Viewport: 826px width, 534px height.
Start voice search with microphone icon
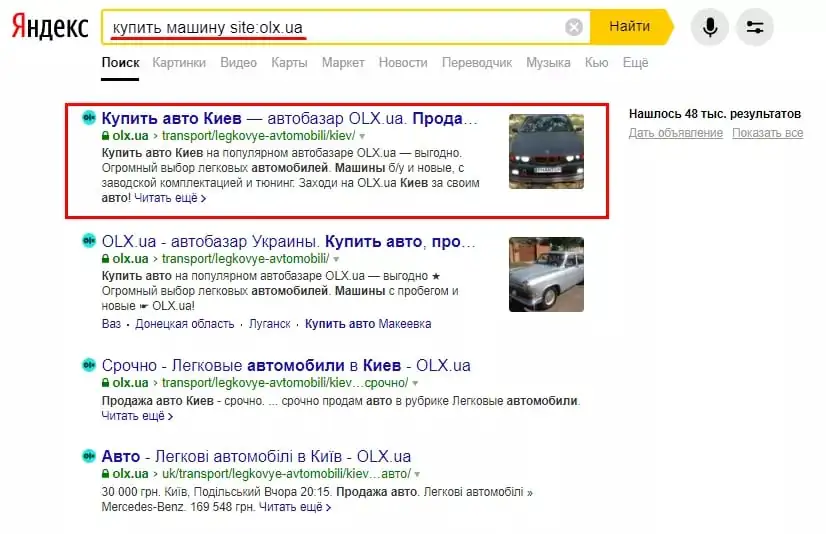(x=710, y=26)
